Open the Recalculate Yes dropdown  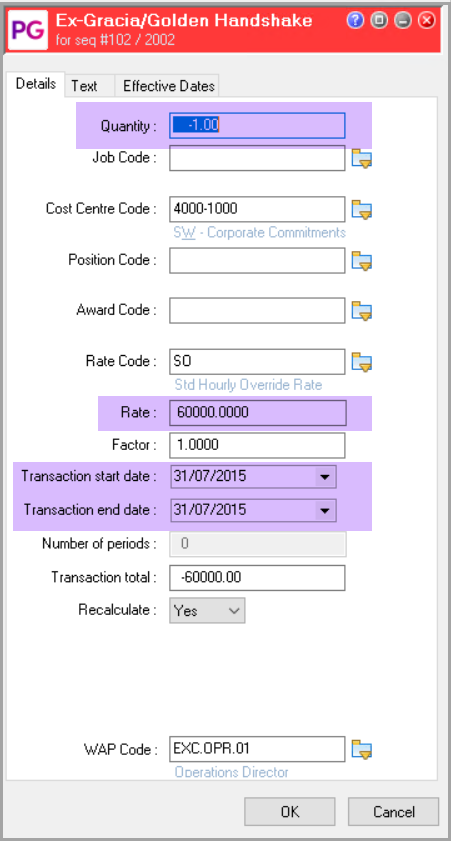pyautogui.click(x=207, y=610)
